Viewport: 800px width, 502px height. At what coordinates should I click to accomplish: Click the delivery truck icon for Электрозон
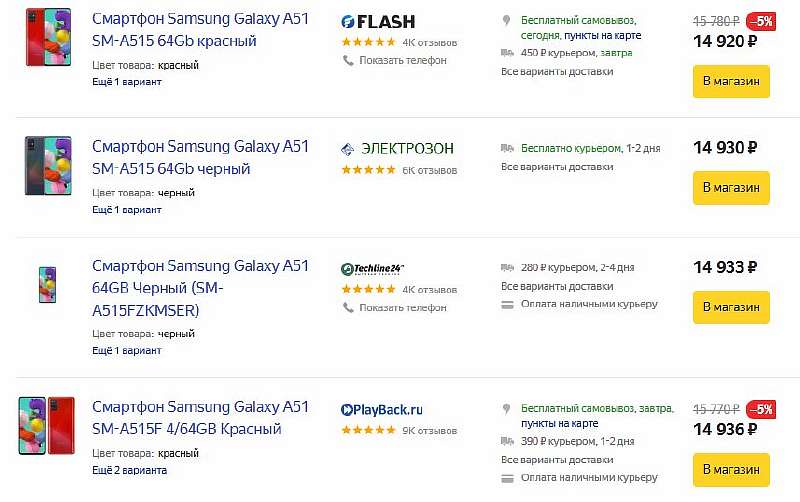coord(507,148)
